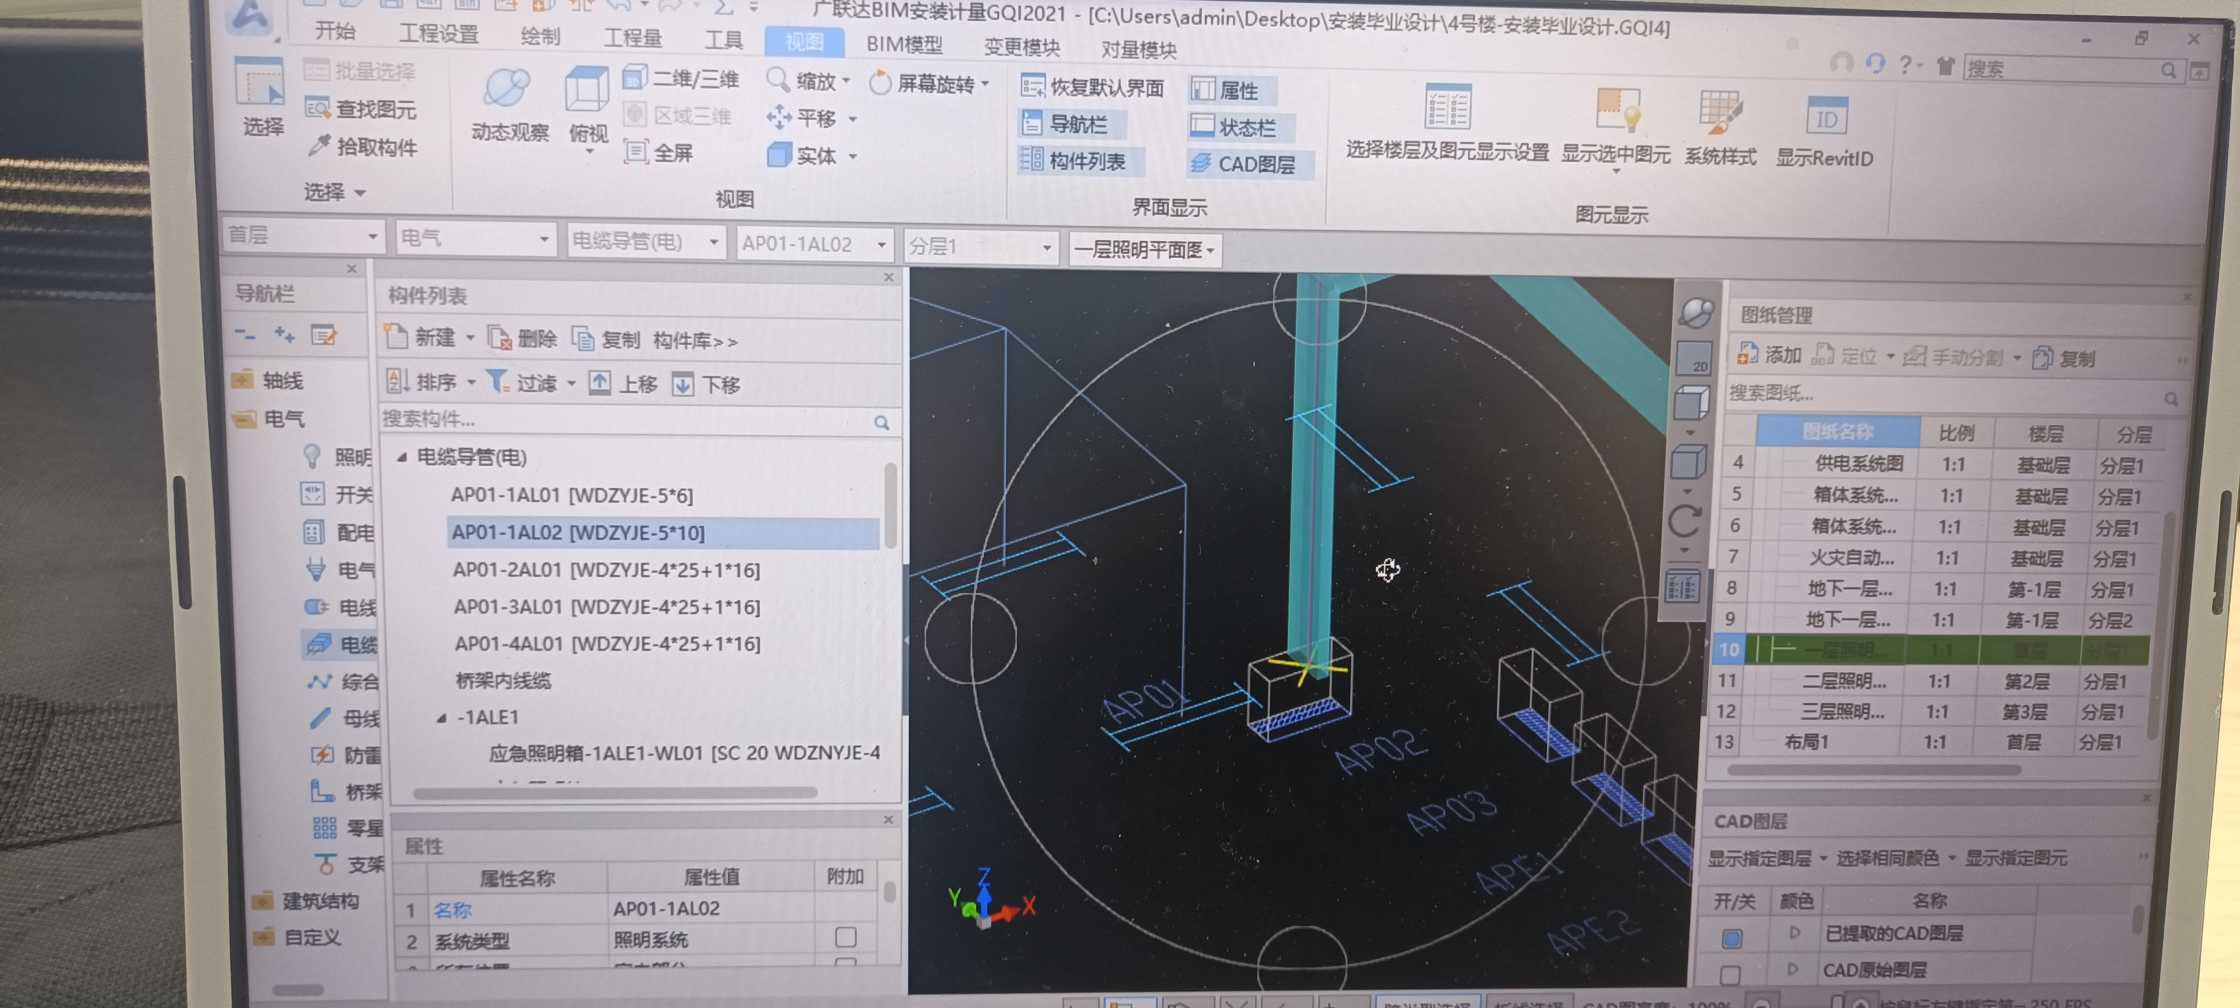The image size is (2240, 1008).
Task: Check 附加 box for 系统类型 row
Action: coord(846,937)
